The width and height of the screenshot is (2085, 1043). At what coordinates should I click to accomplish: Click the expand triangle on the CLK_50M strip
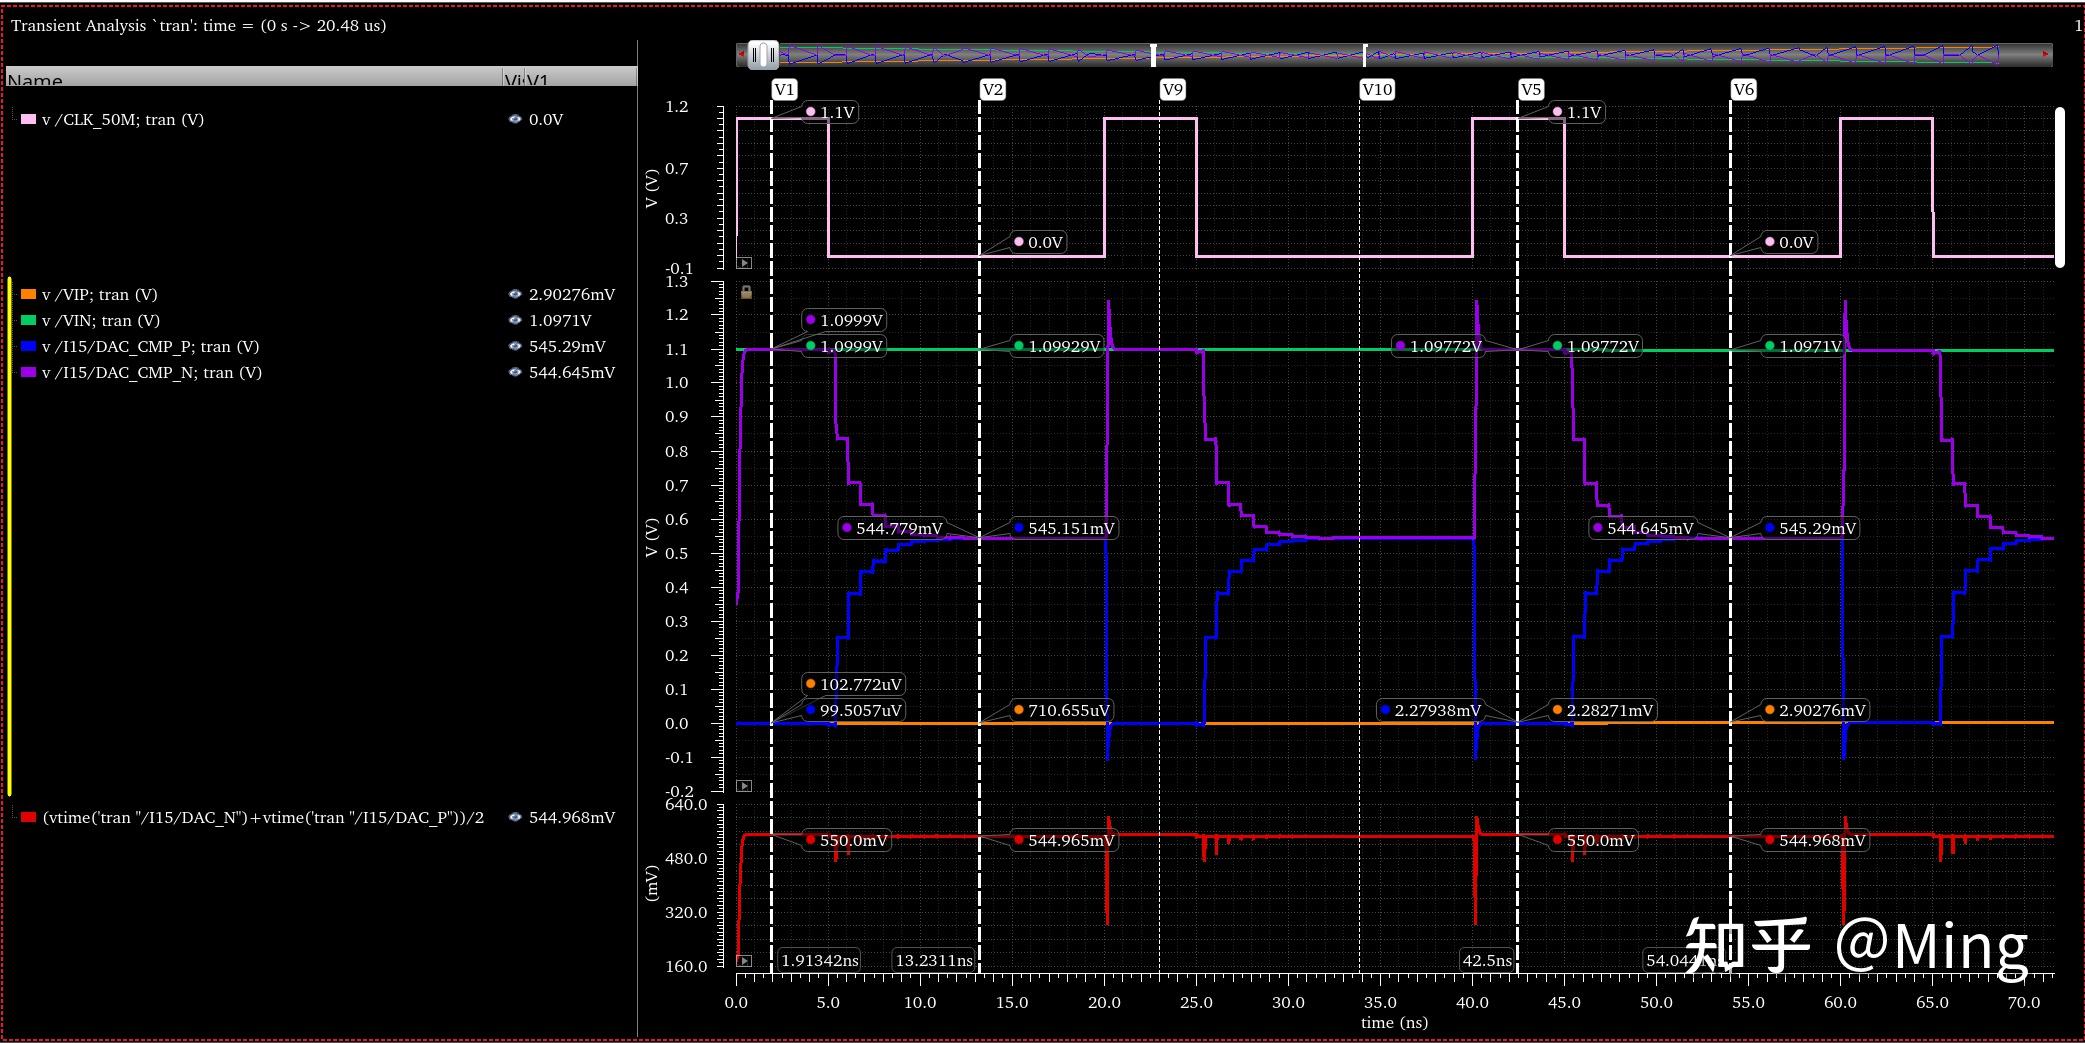(x=744, y=263)
